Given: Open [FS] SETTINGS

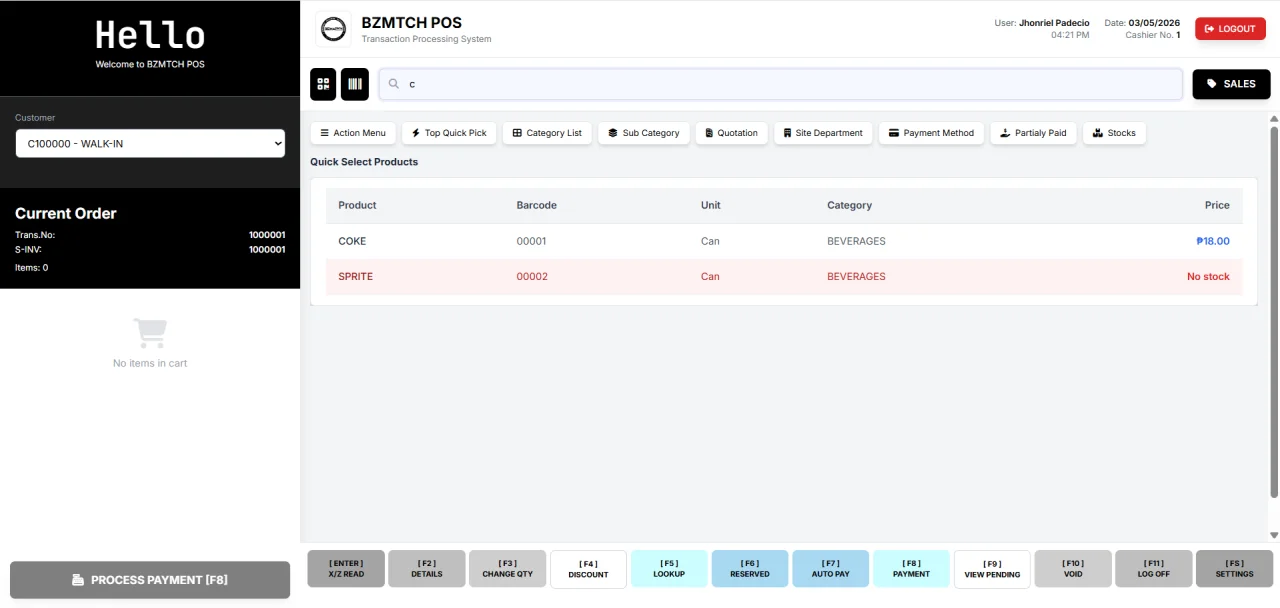Looking at the screenshot, I should [1234, 569].
